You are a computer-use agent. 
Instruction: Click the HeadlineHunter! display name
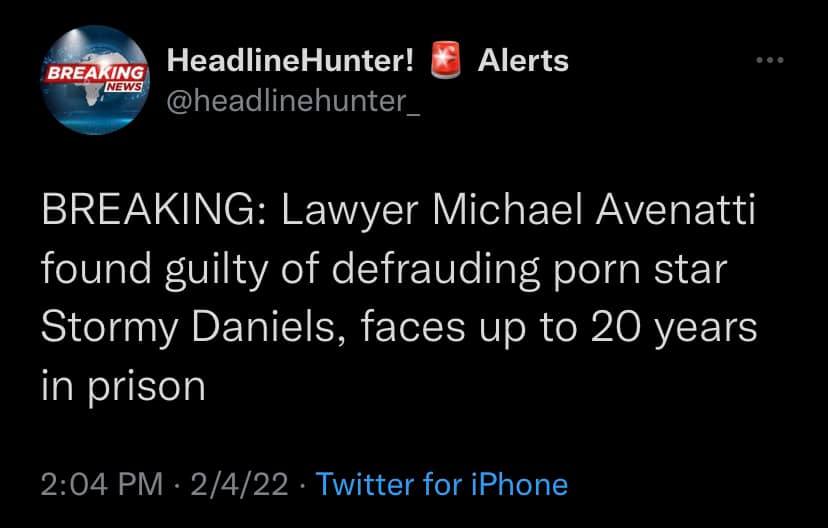point(291,61)
